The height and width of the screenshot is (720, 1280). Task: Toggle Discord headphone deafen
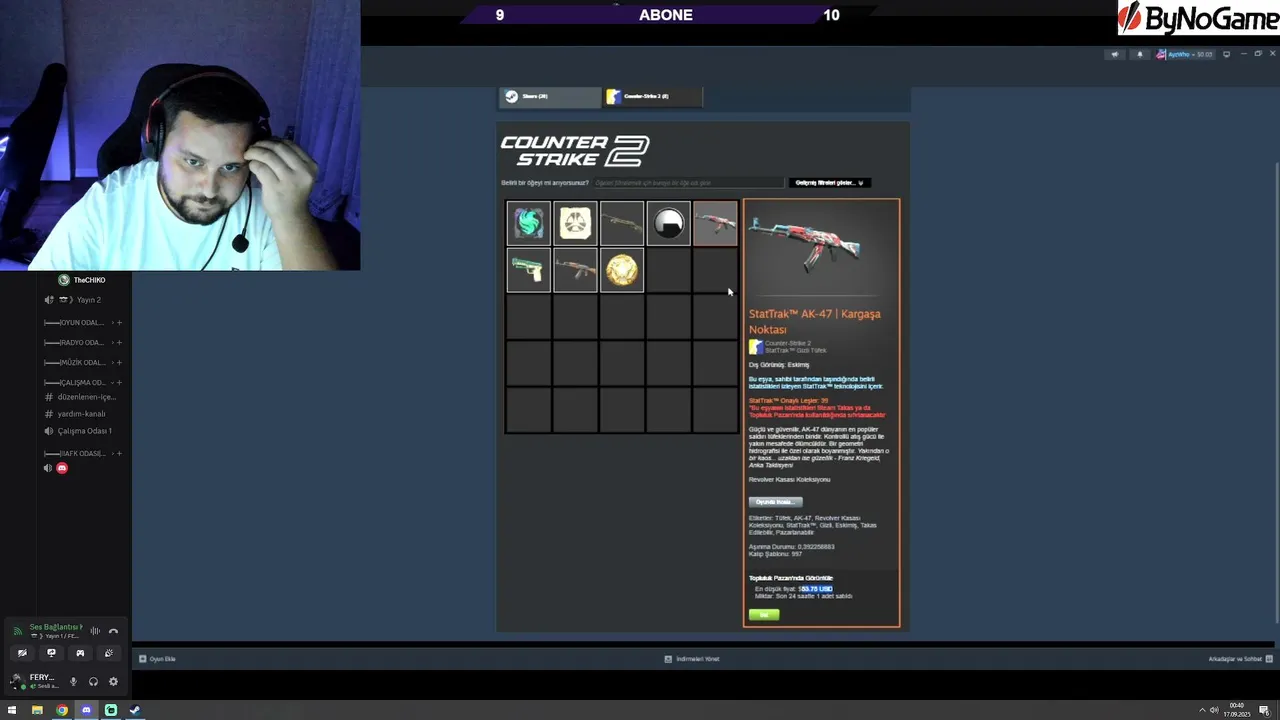[93, 682]
